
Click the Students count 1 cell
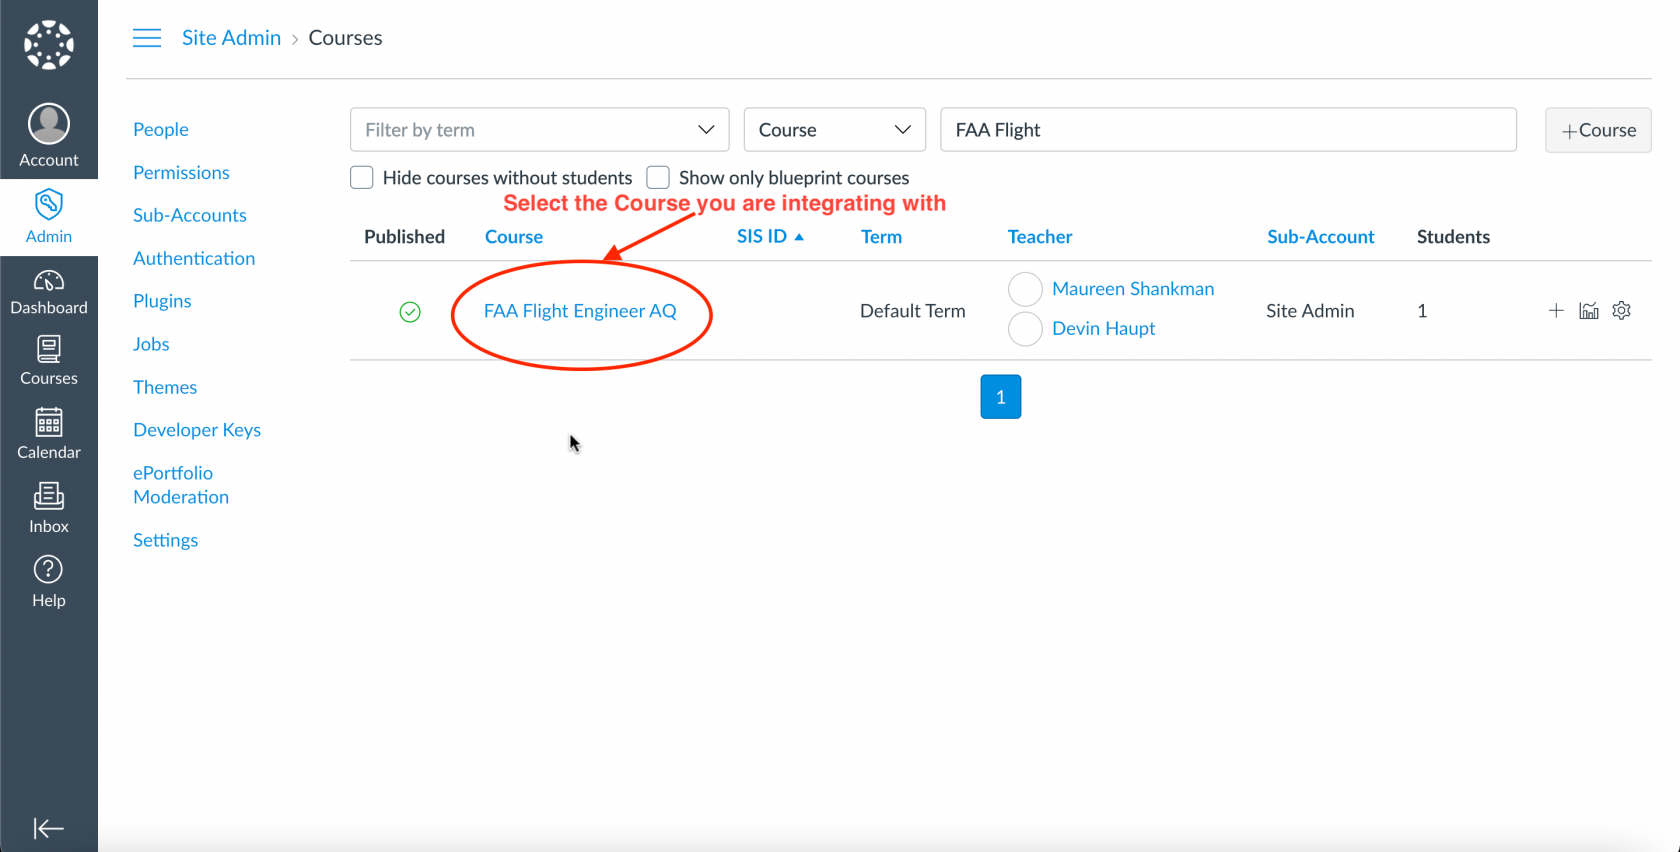click(1422, 311)
